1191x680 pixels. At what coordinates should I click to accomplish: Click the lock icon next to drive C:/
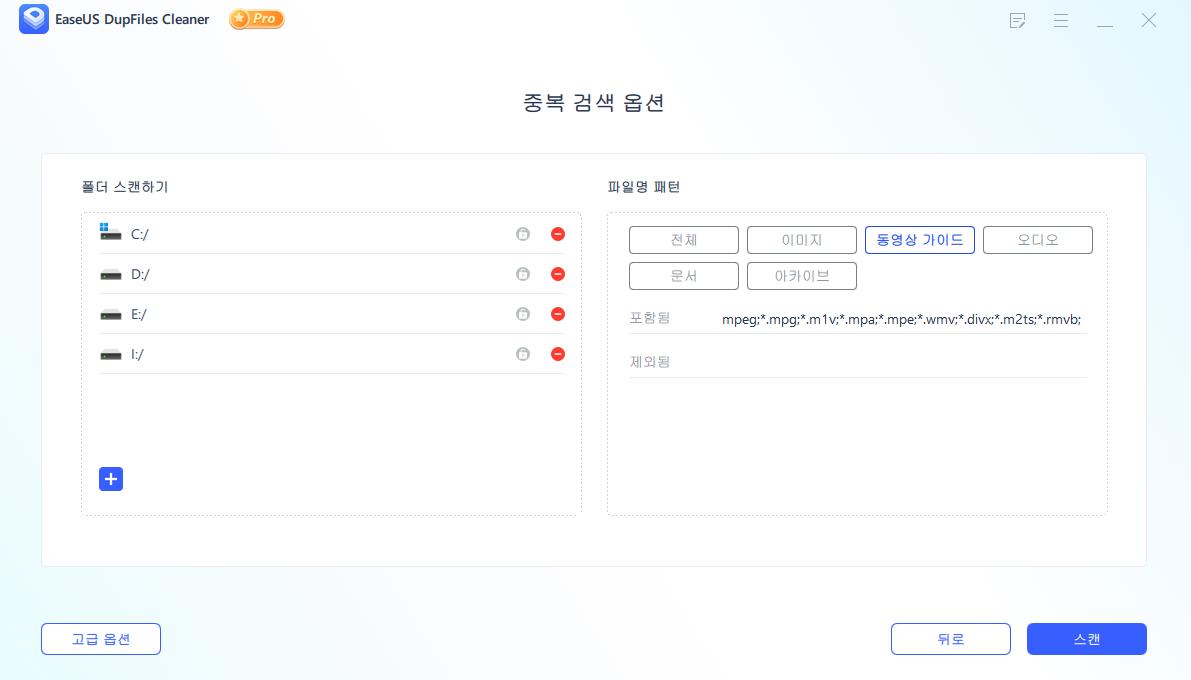[523, 233]
